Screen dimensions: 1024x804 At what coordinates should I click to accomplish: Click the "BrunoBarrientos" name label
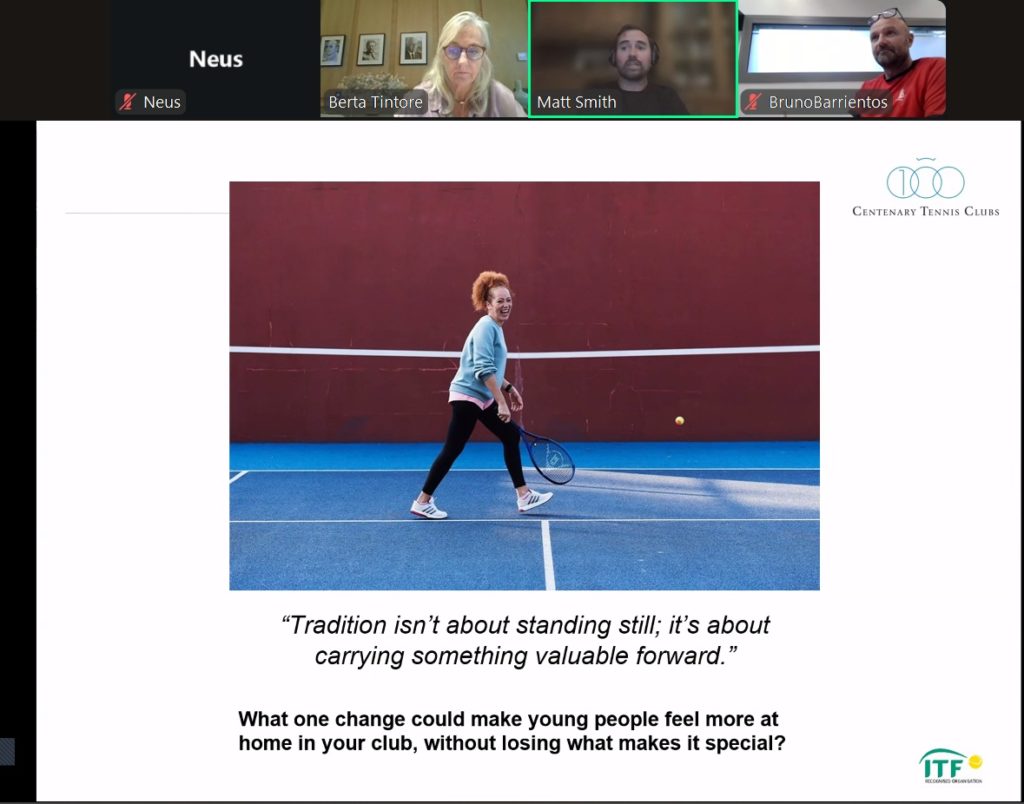[x=827, y=102]
